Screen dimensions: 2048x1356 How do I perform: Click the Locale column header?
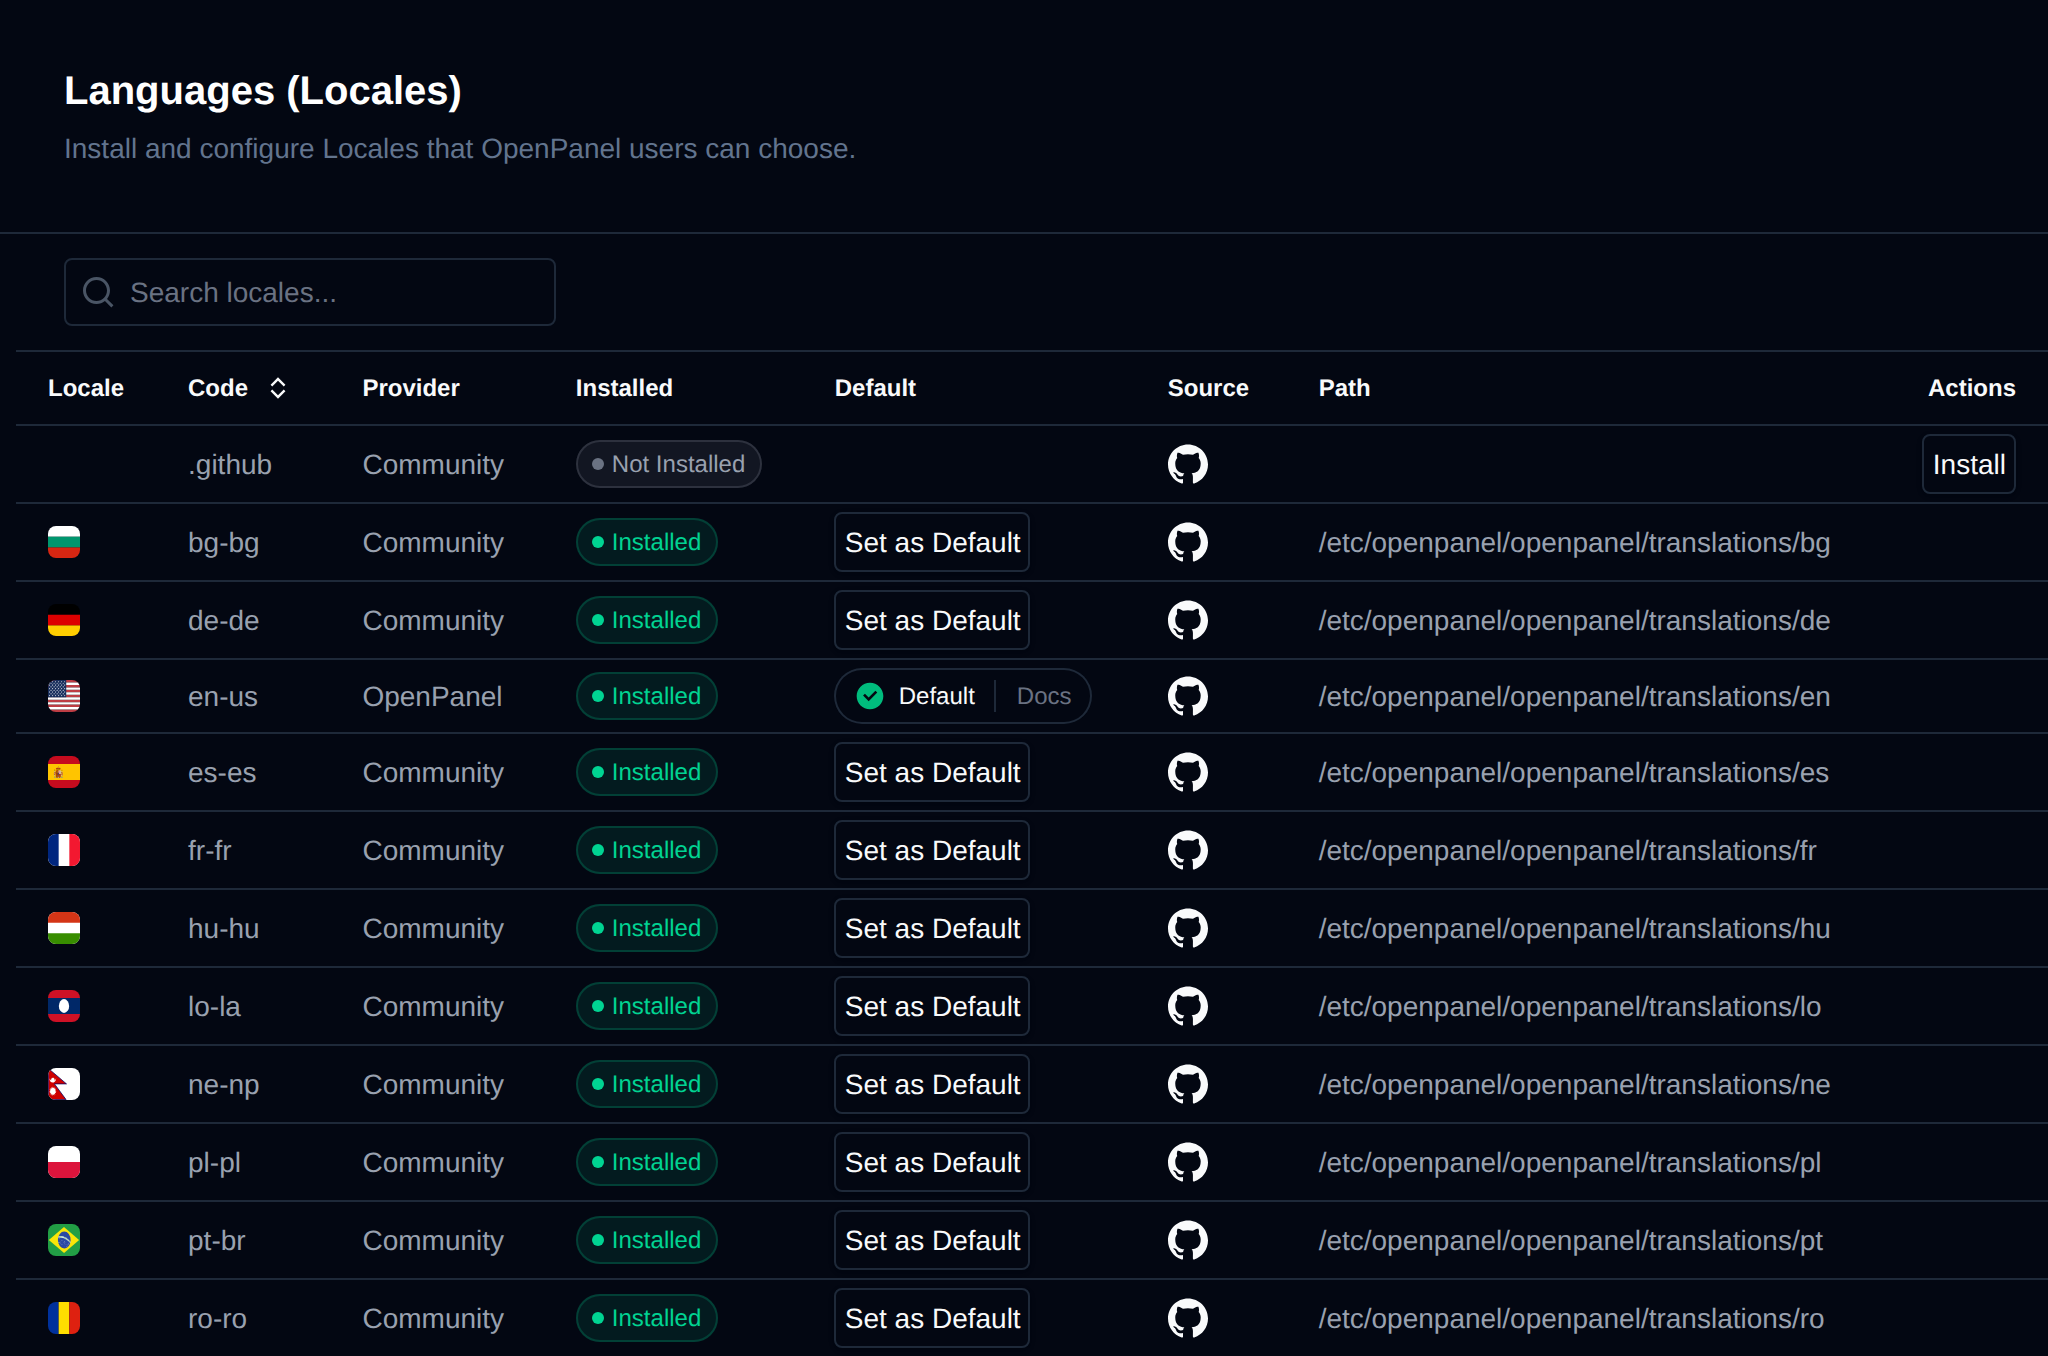tap(86, 388)
